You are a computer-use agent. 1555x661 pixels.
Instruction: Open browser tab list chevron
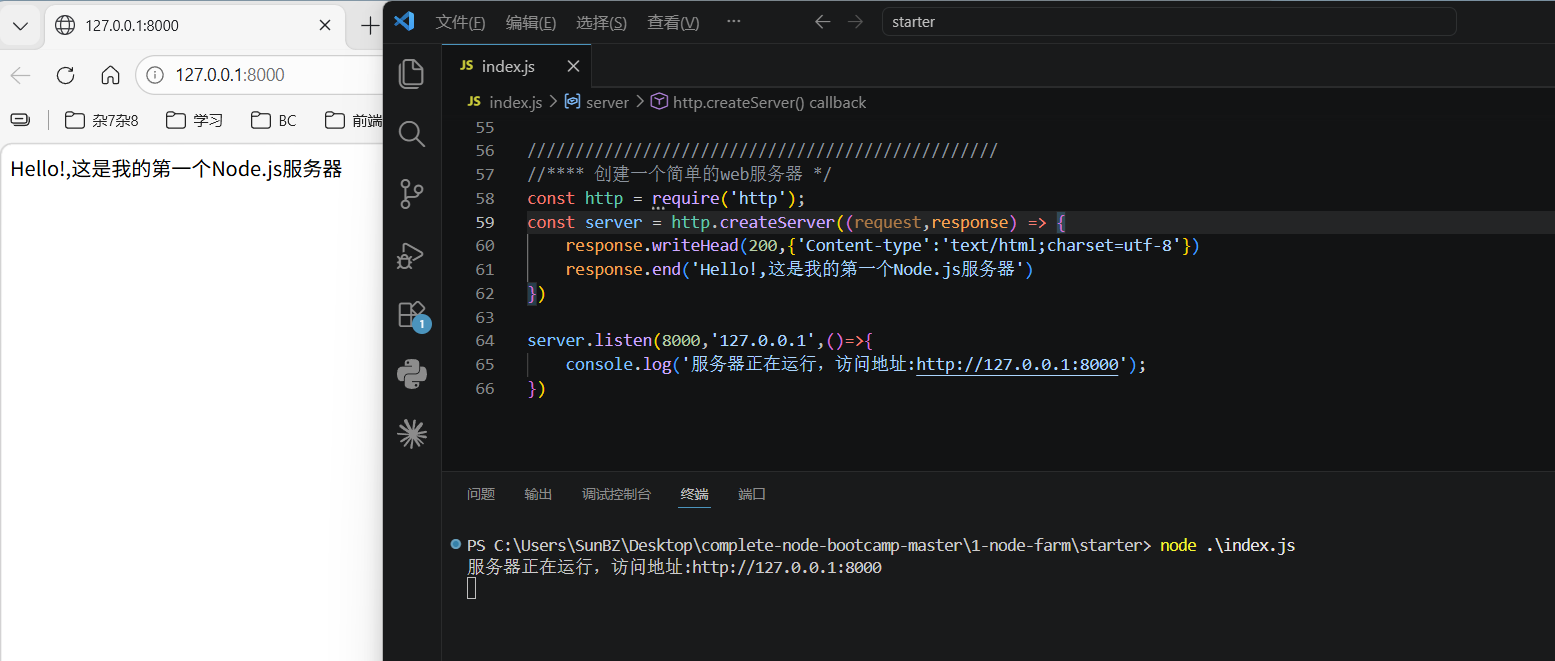(20, 25)
